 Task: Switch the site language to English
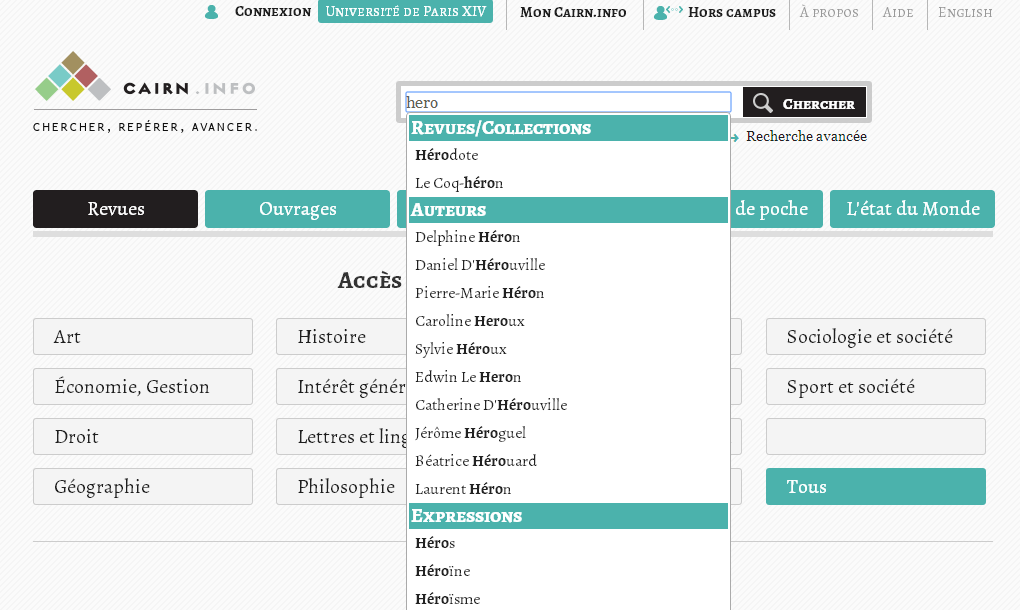coord(965,12)
